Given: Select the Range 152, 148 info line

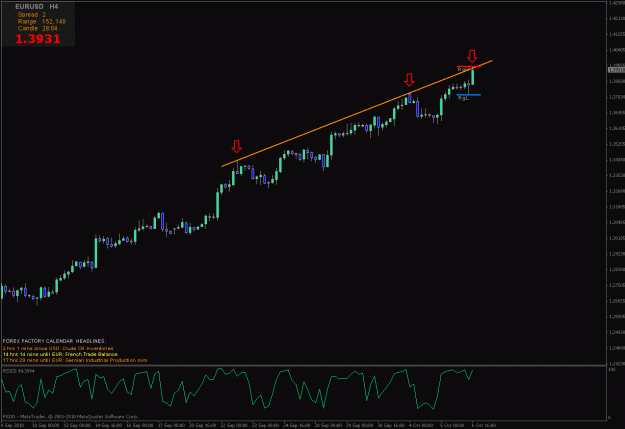Looking at the screenshot, I should tap(42, 22).
